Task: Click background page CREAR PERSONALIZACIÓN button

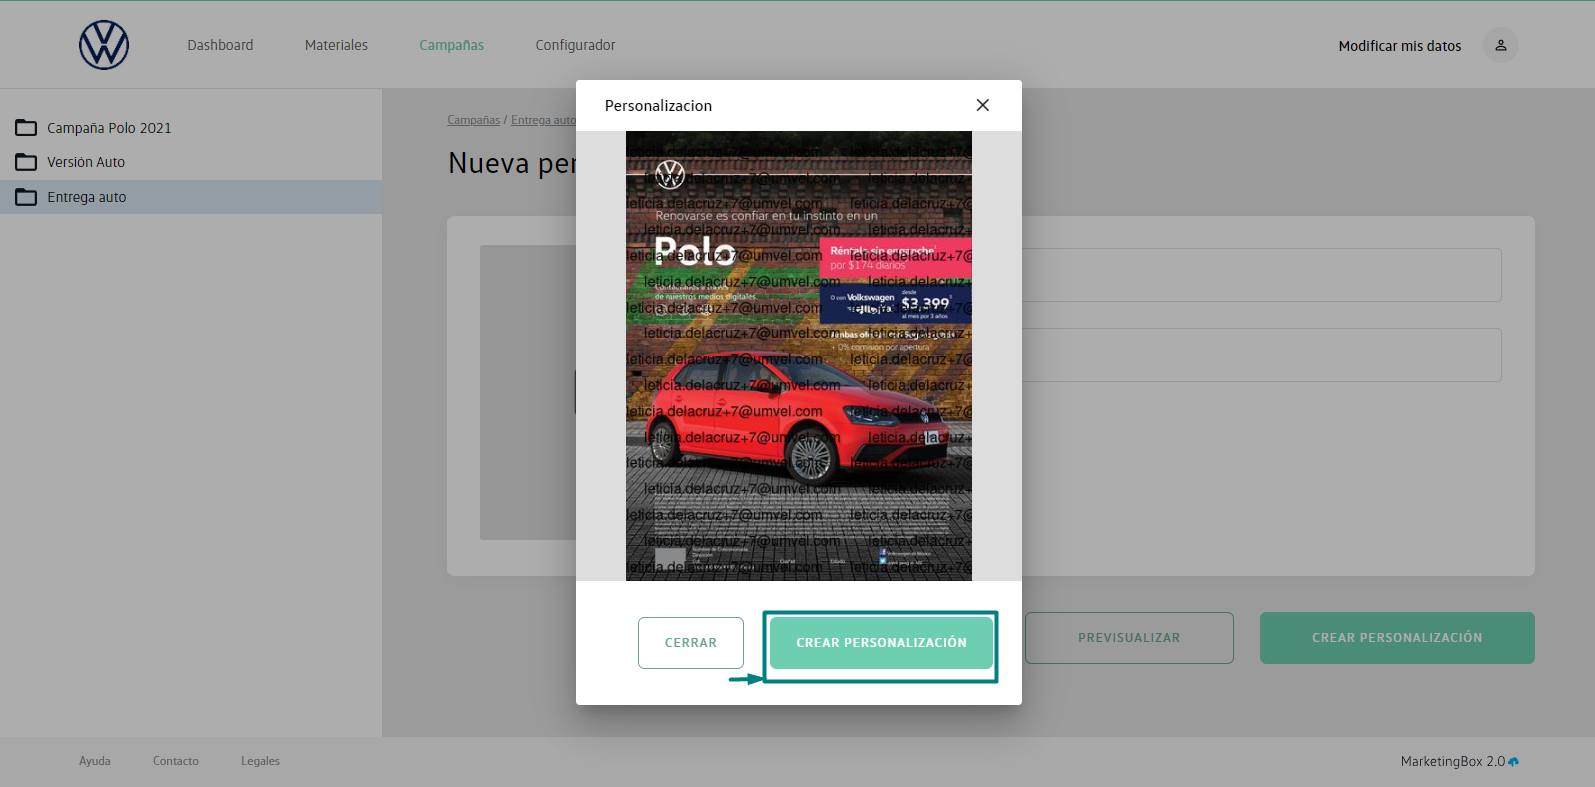Action: [1397, 638]
